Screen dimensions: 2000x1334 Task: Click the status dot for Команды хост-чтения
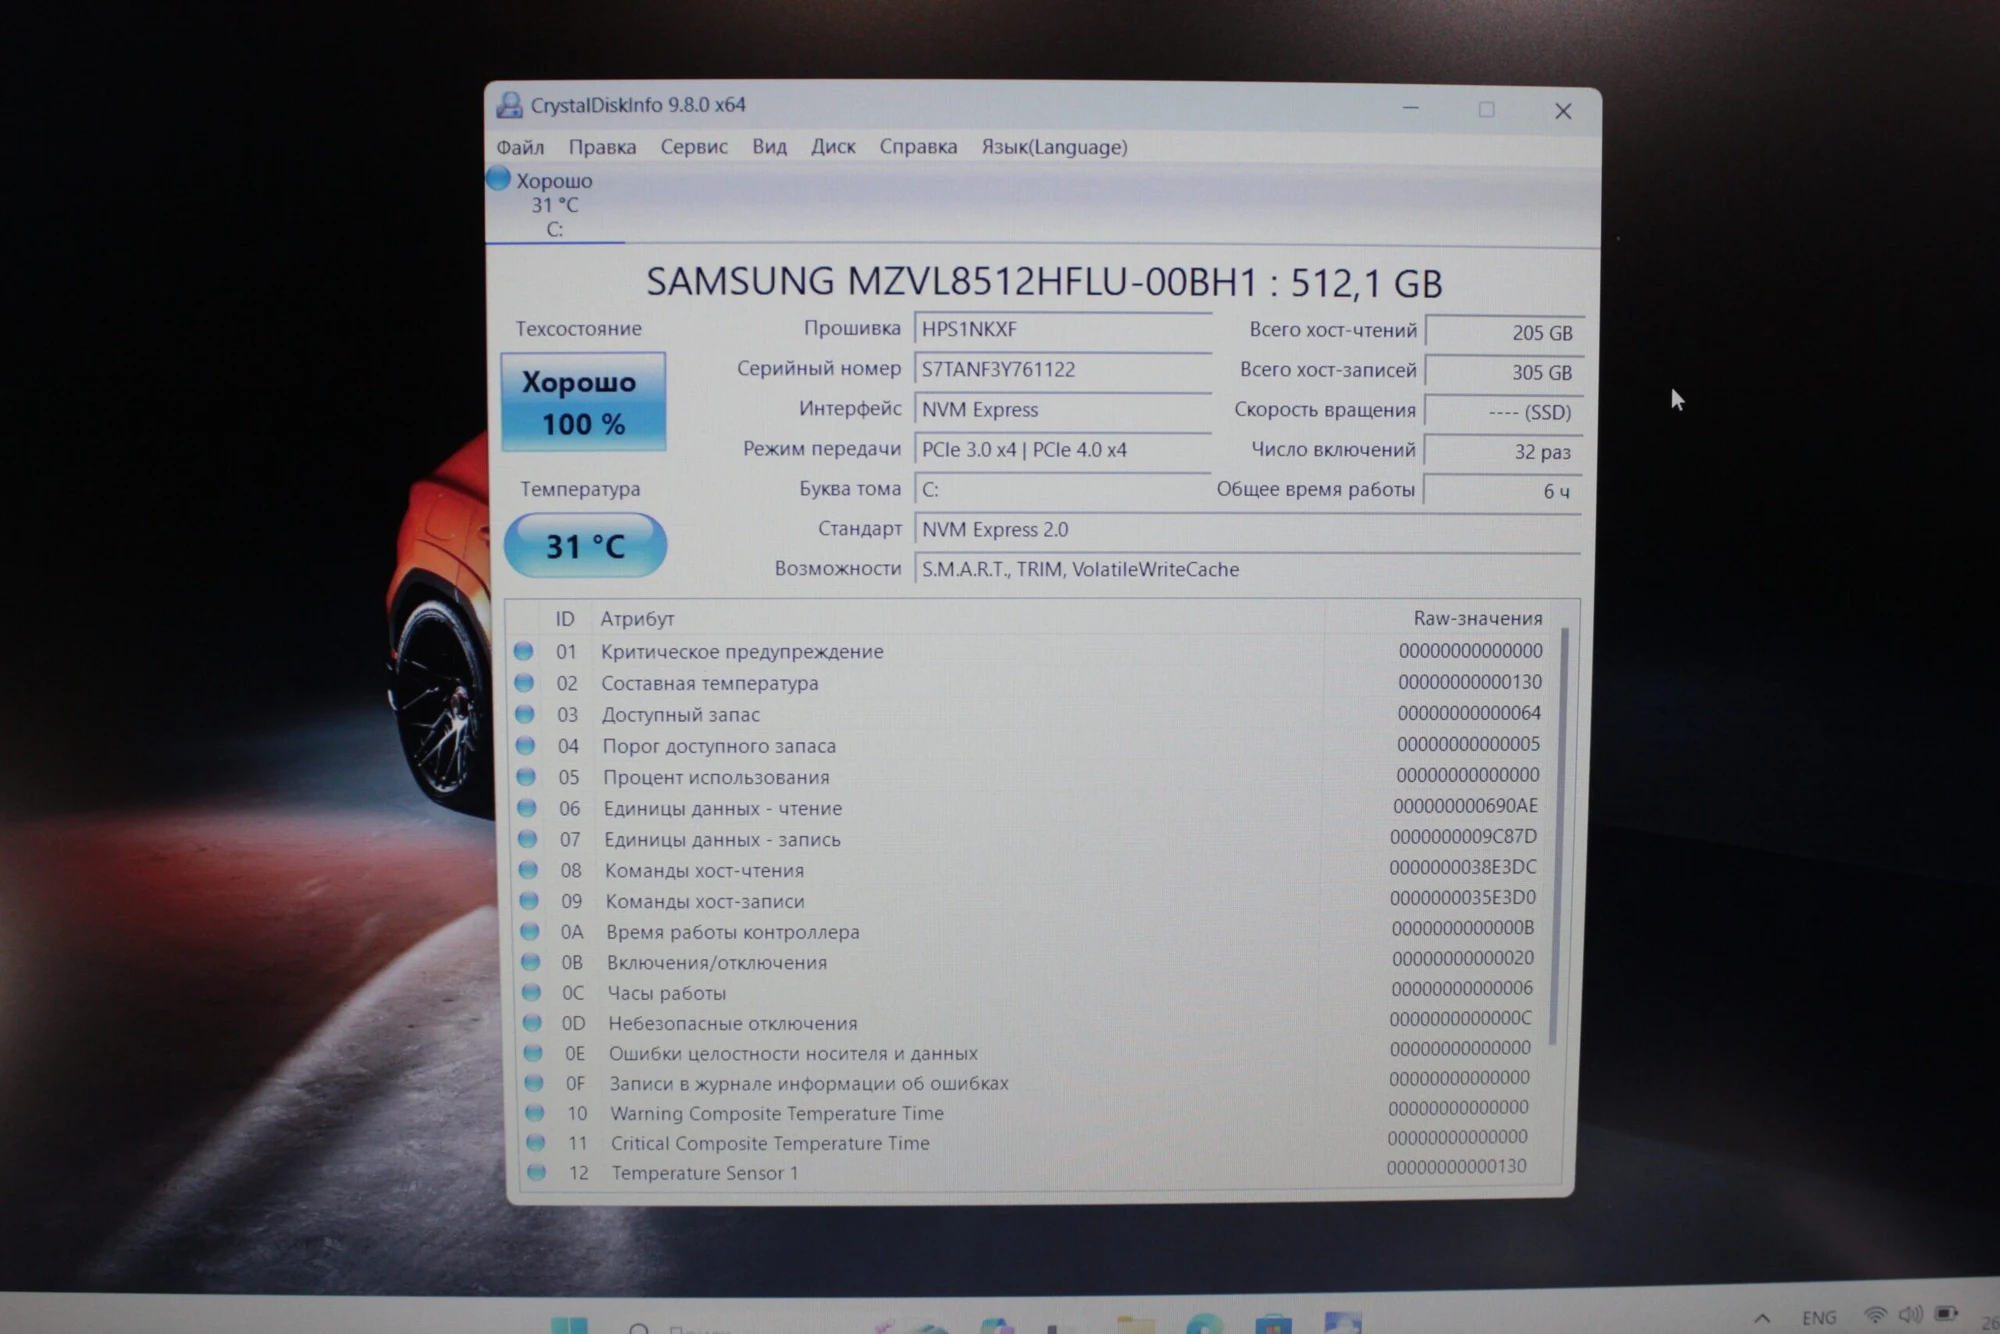pos(528,869)
